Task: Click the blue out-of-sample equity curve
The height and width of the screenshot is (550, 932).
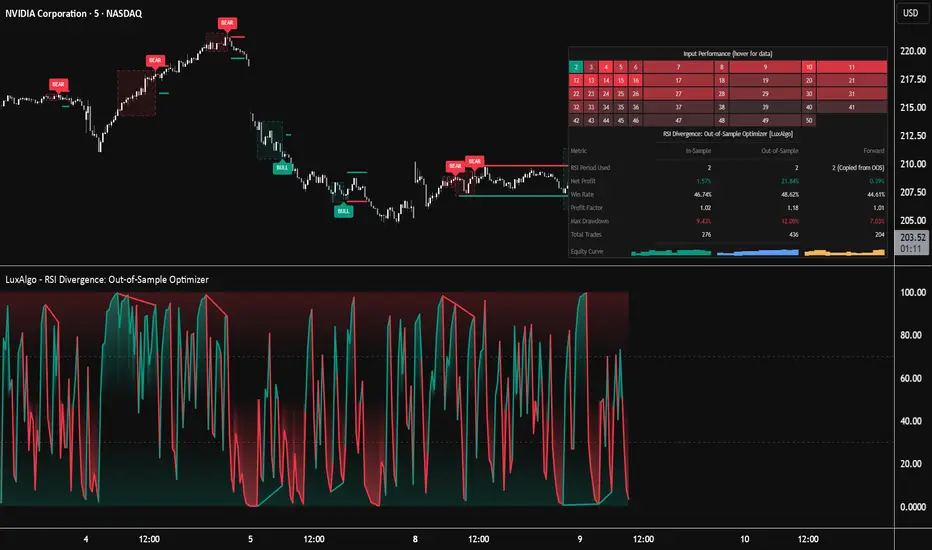Action: tap(758, 253)
